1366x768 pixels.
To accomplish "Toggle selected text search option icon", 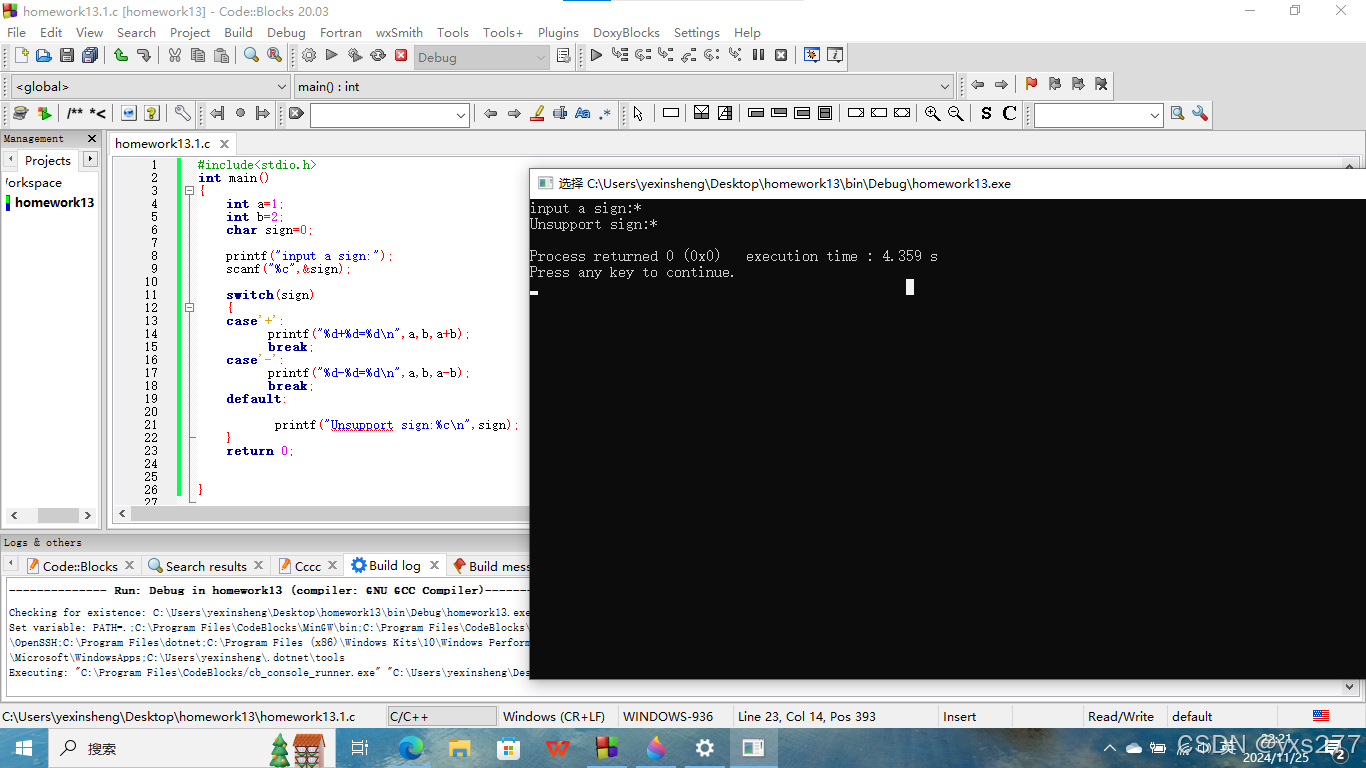I will [560, 114].
